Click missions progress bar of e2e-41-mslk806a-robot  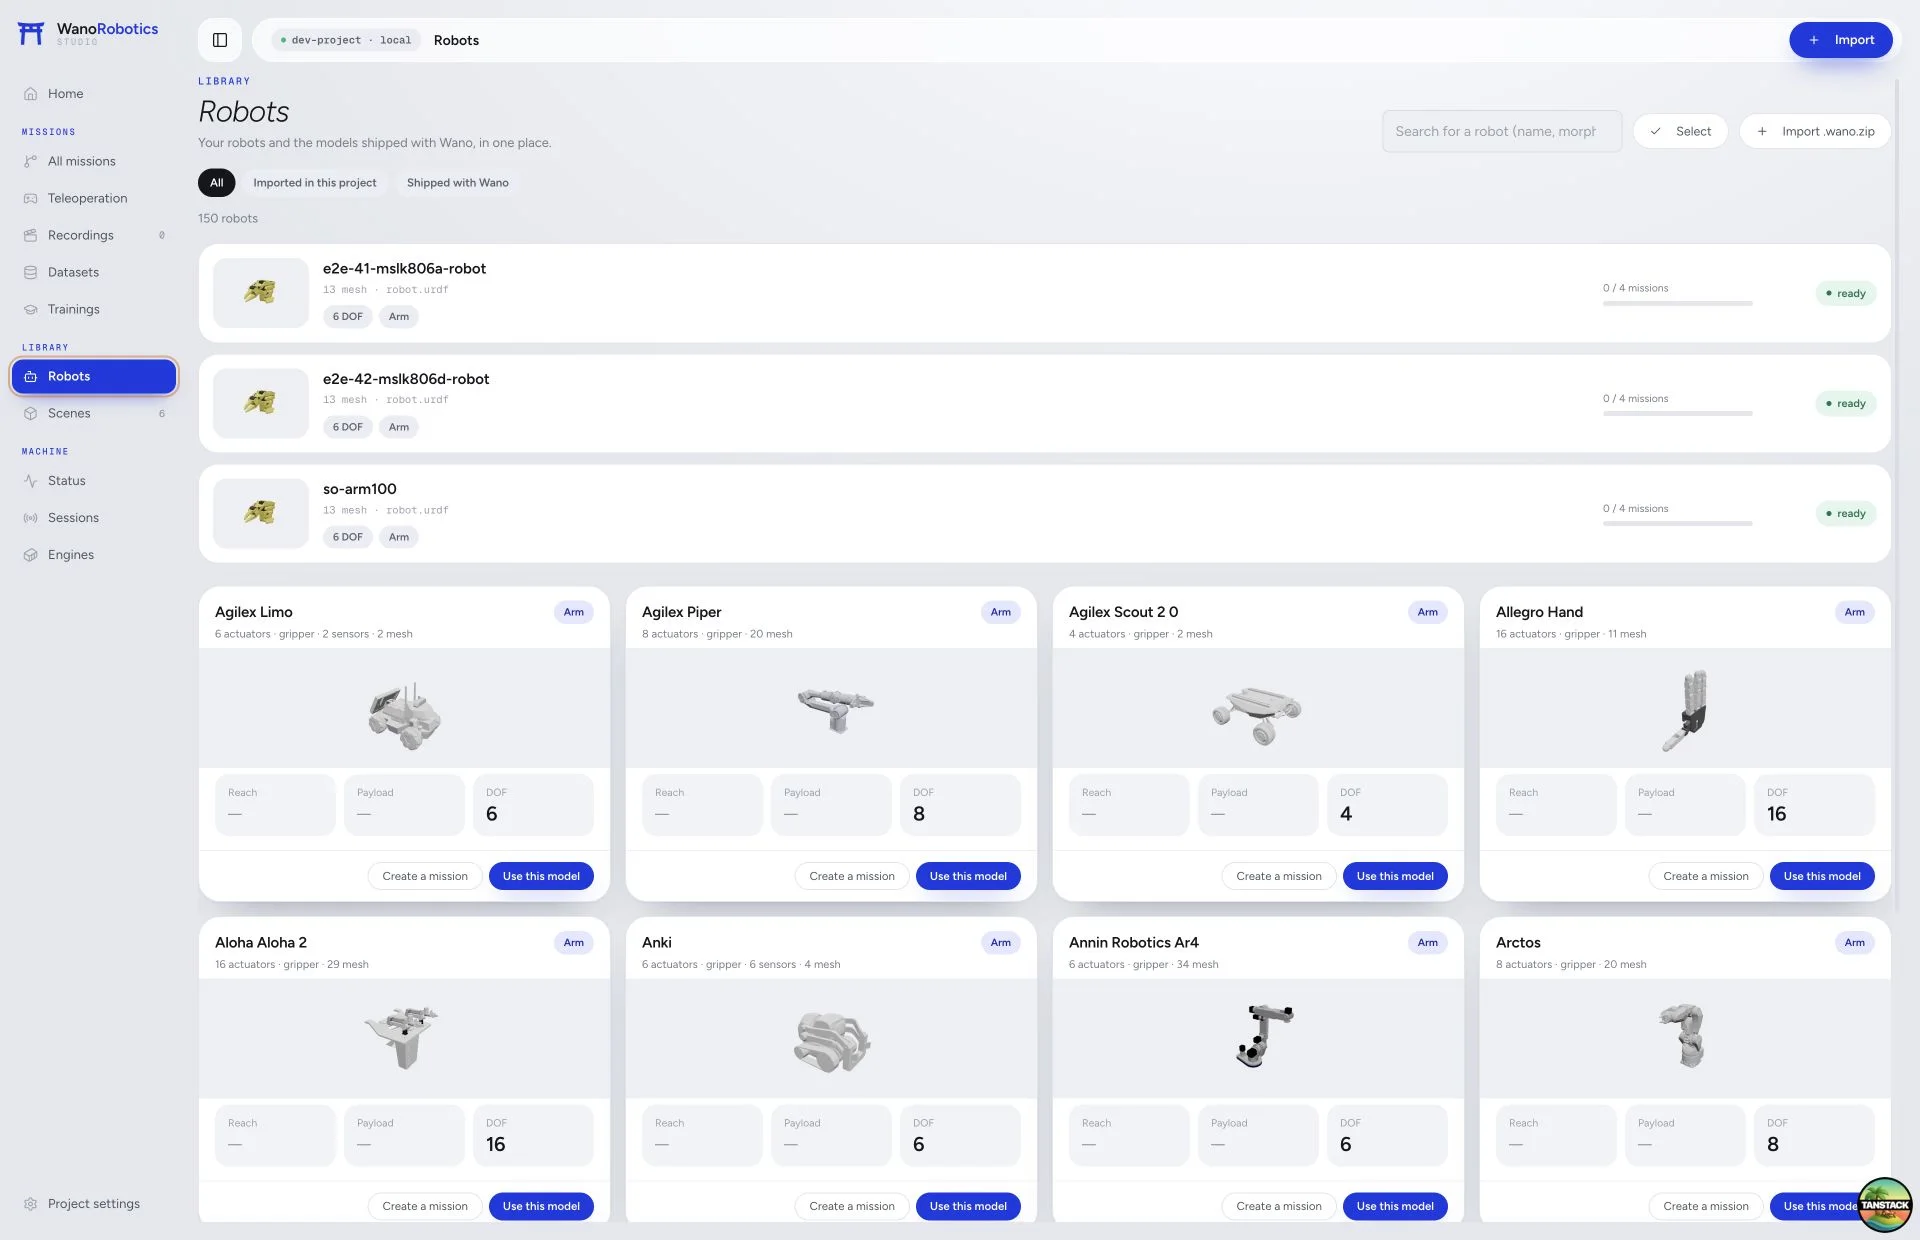coord(1677,303)
